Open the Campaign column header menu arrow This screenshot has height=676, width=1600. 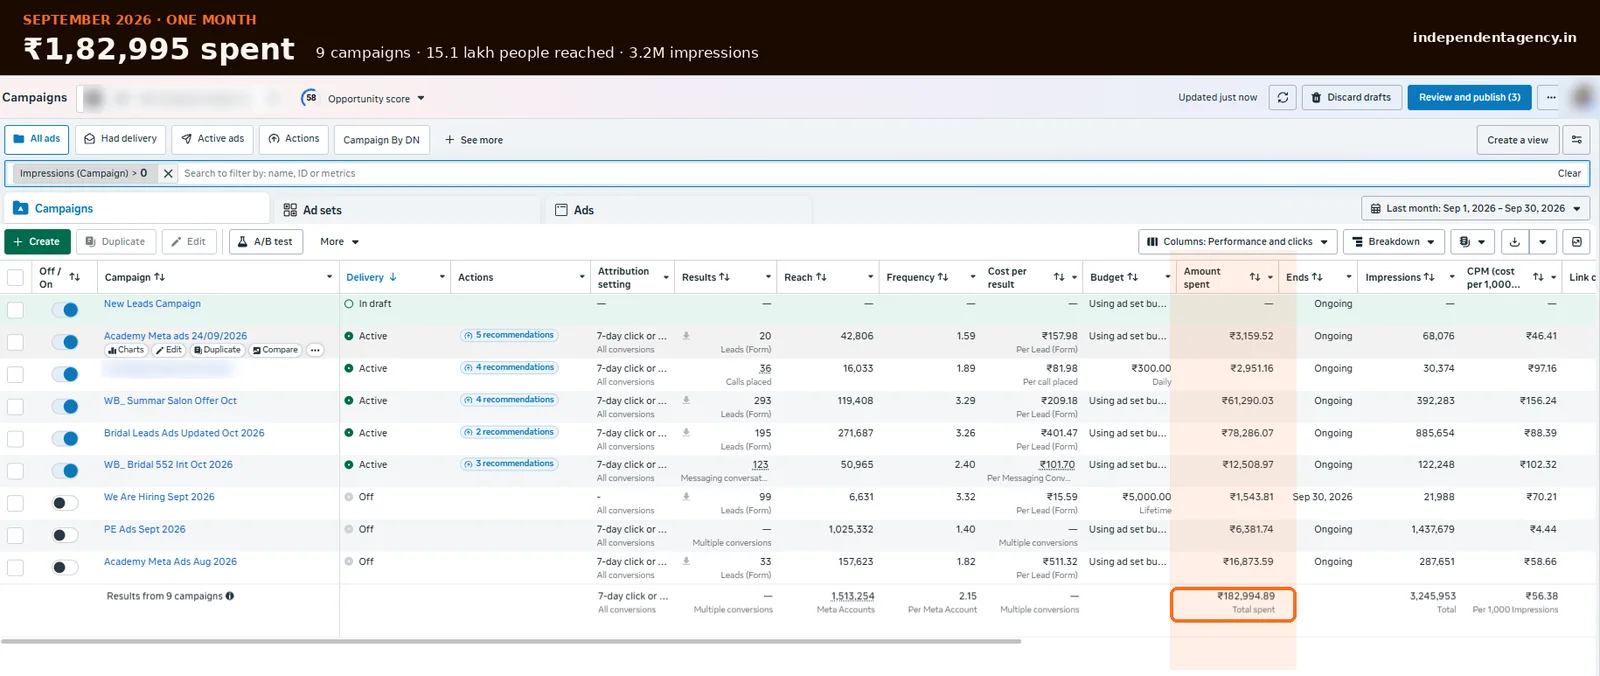(329, 277)
